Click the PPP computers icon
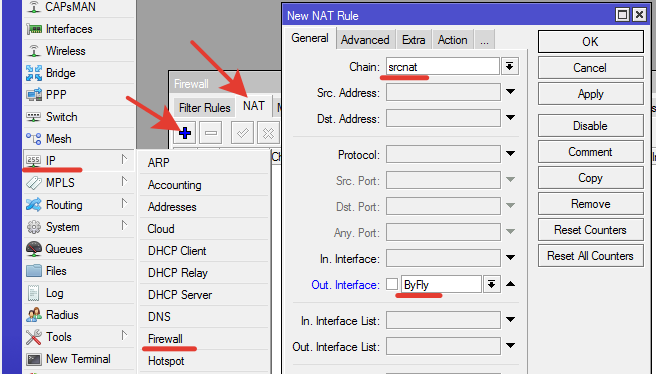The image size is (656, 374). [x=34, y=95]
